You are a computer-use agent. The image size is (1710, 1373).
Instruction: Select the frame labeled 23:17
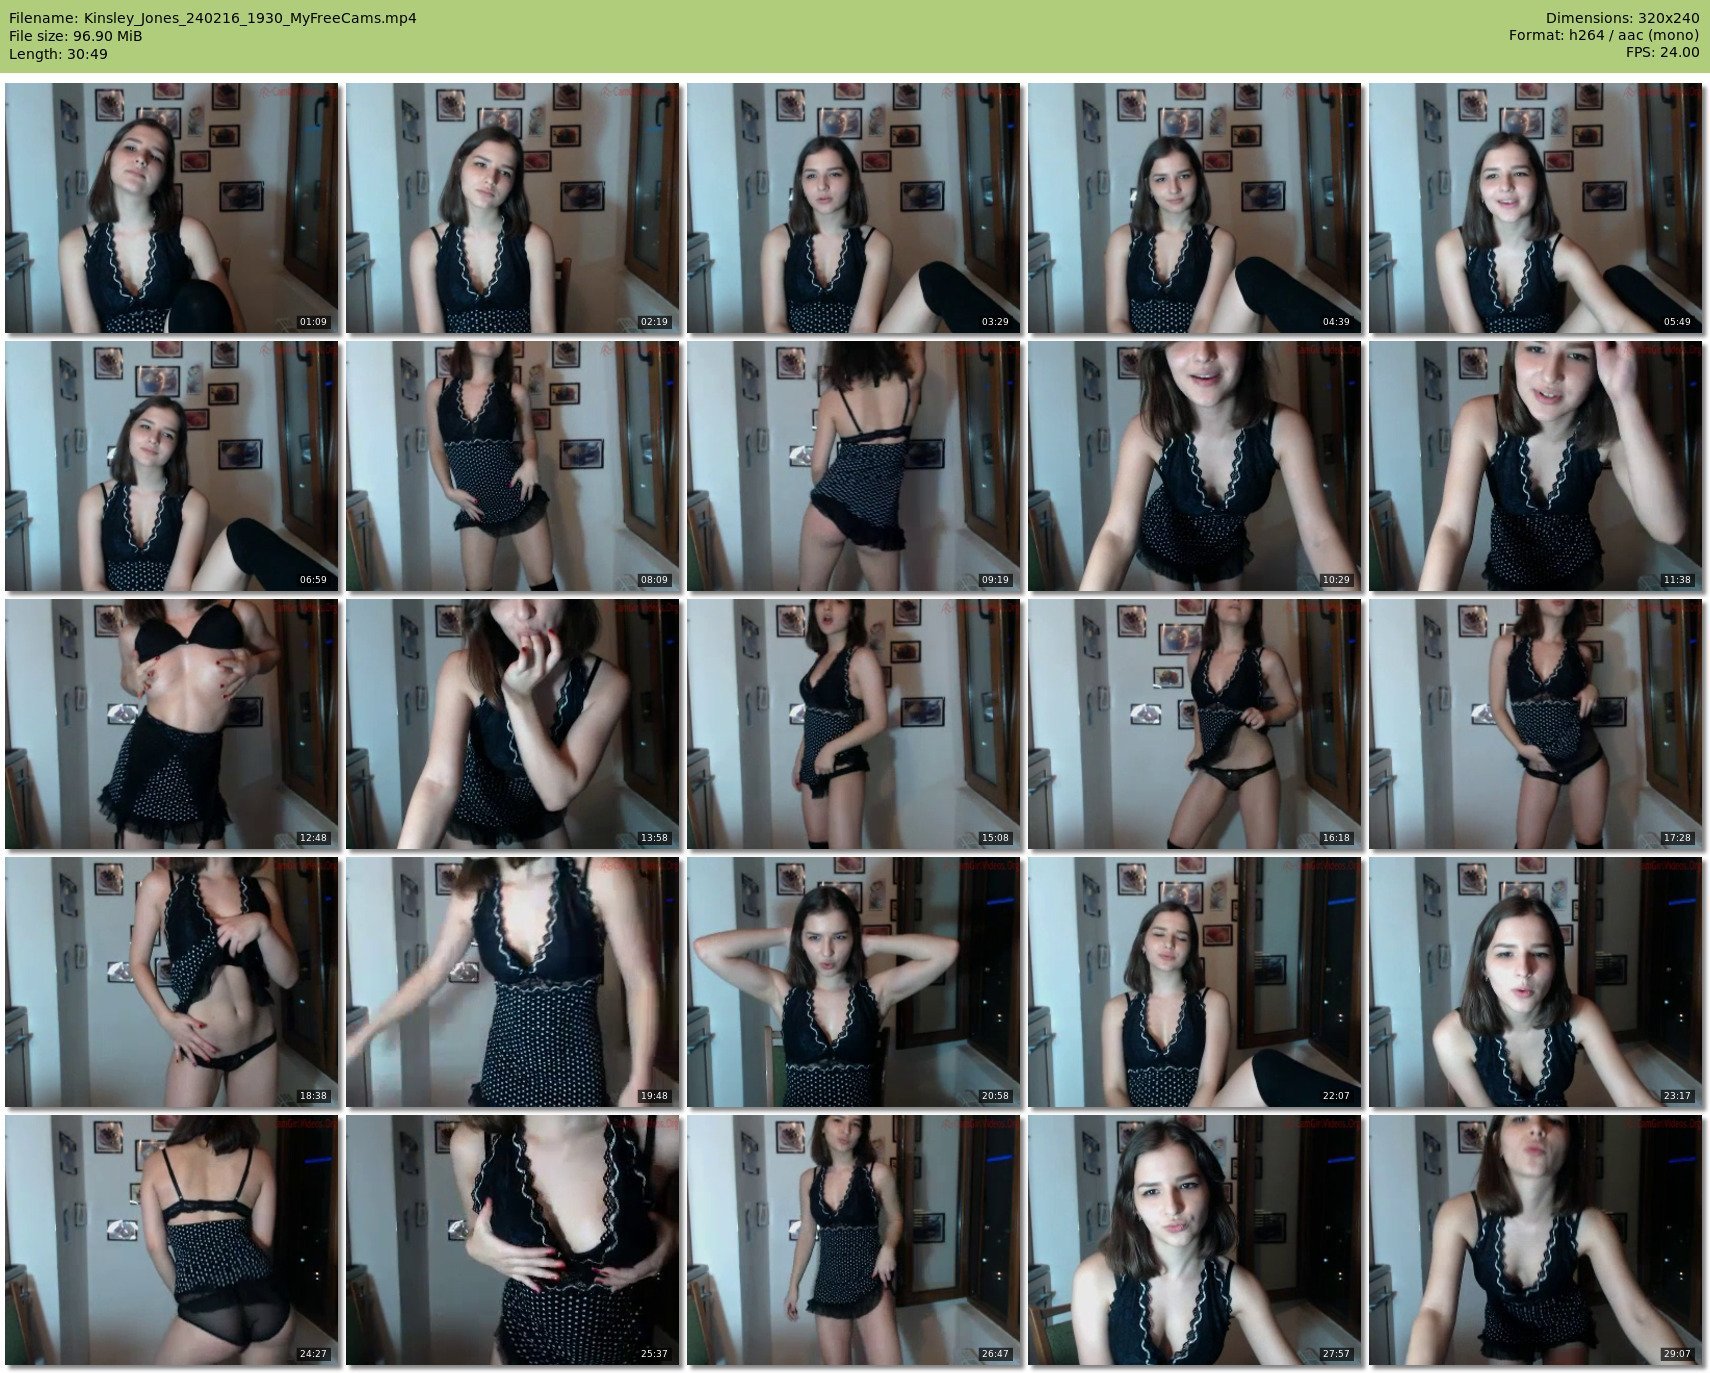pos(1536,982)
